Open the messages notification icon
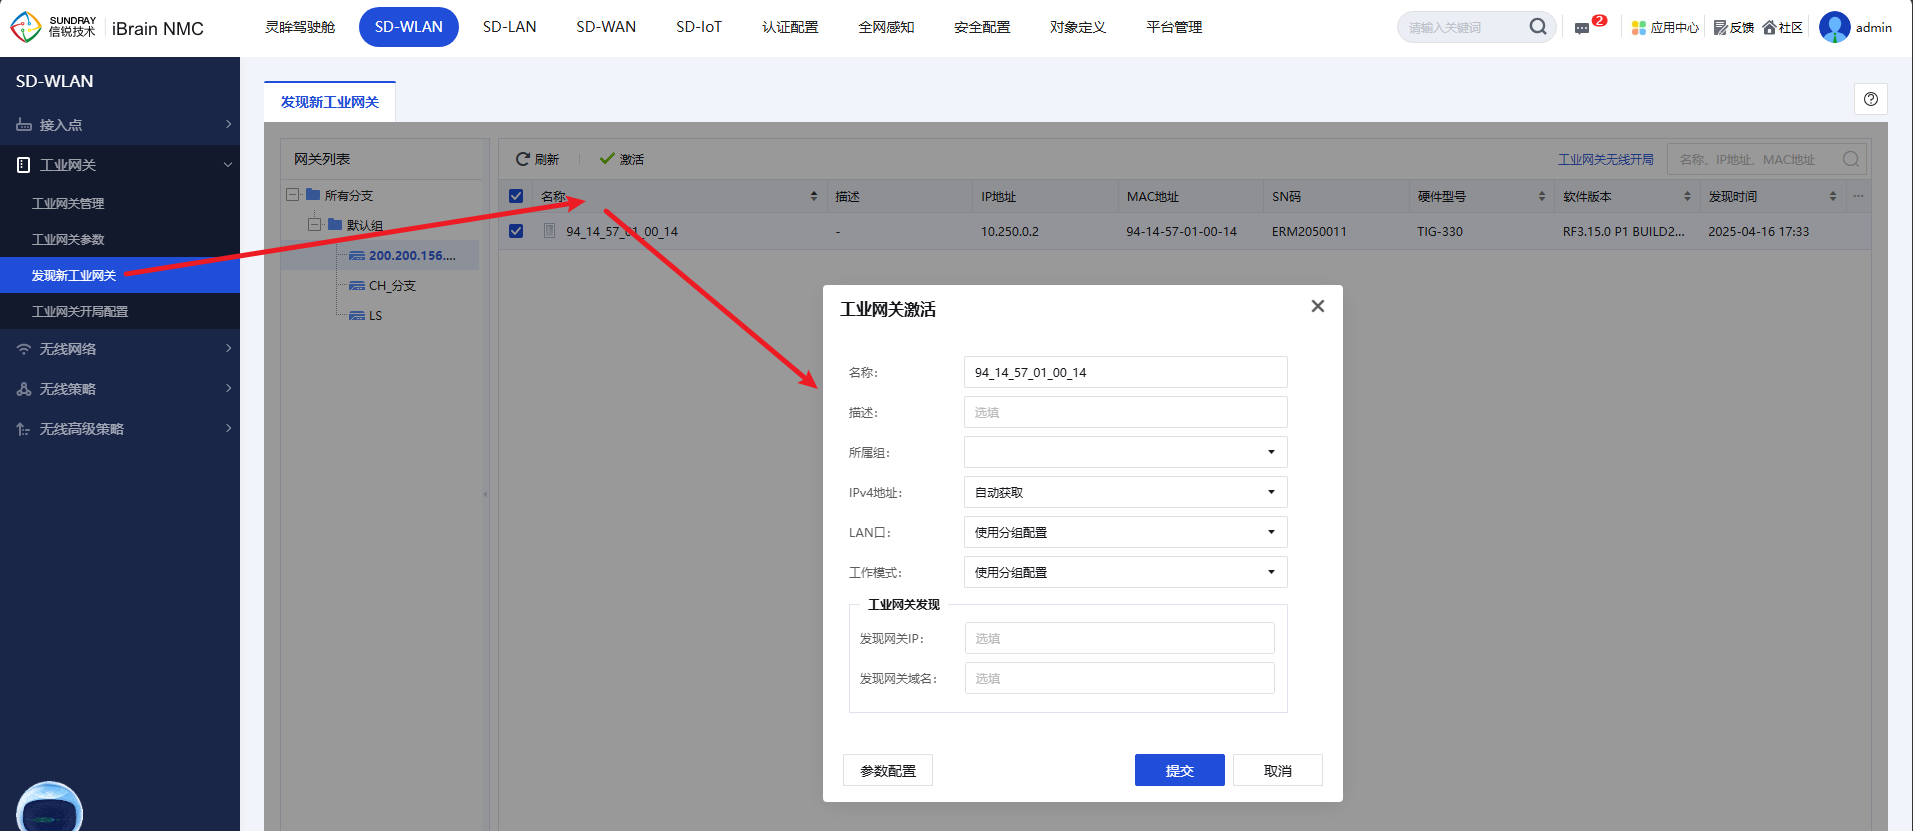This screenshot has width=1913, height=831. point(1582,28)
